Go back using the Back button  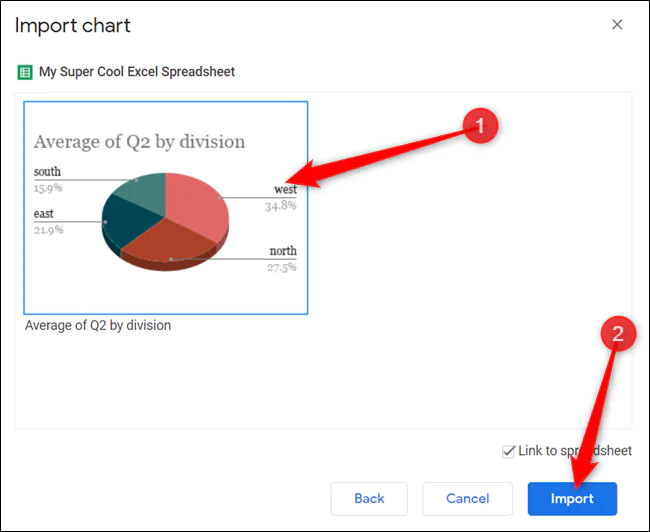369,498
